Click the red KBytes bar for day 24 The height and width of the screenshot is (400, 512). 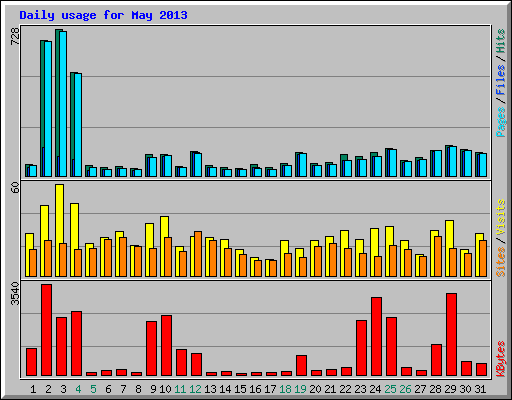(x=377, y=337)
